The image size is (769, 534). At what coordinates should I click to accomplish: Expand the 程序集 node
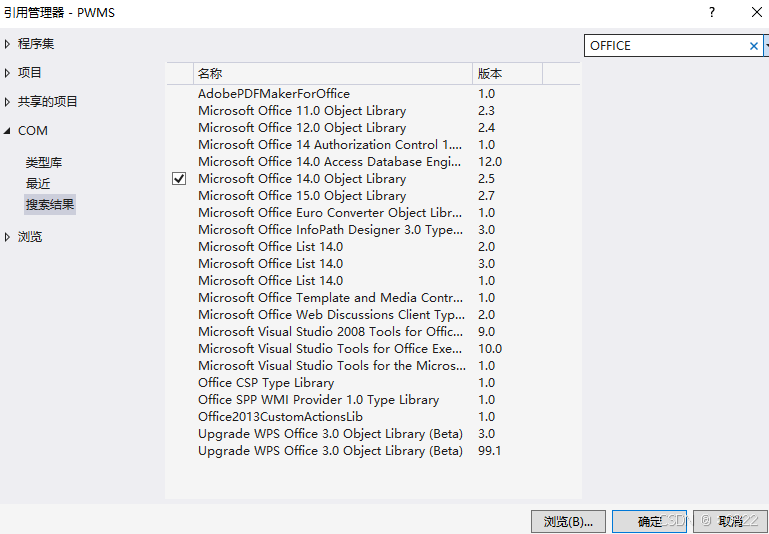[7, 44]
